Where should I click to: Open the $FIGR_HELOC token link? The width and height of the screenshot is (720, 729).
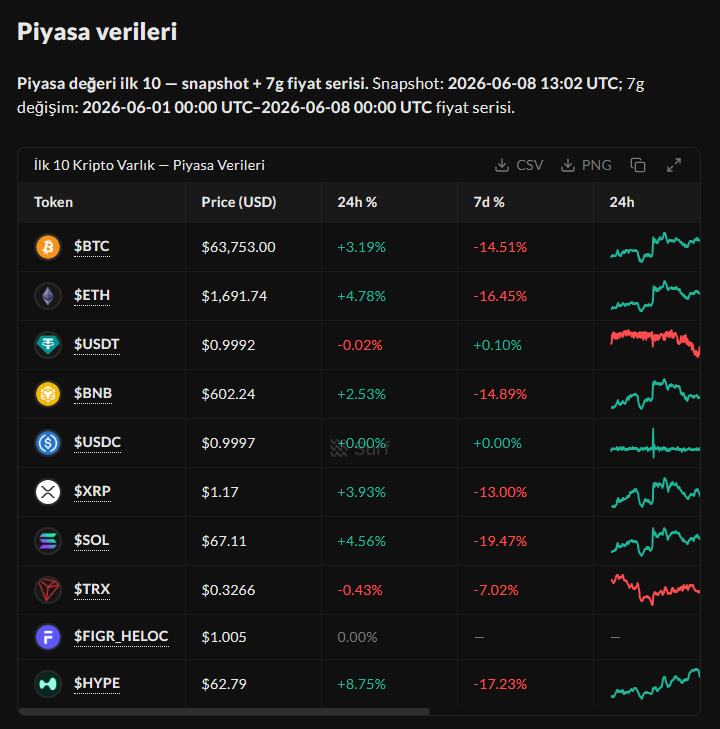(121, 636)
